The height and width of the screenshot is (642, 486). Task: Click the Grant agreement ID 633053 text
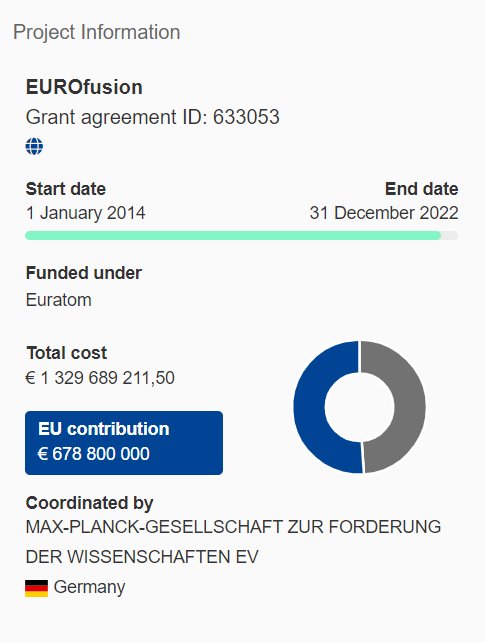[x=153, y=118]
